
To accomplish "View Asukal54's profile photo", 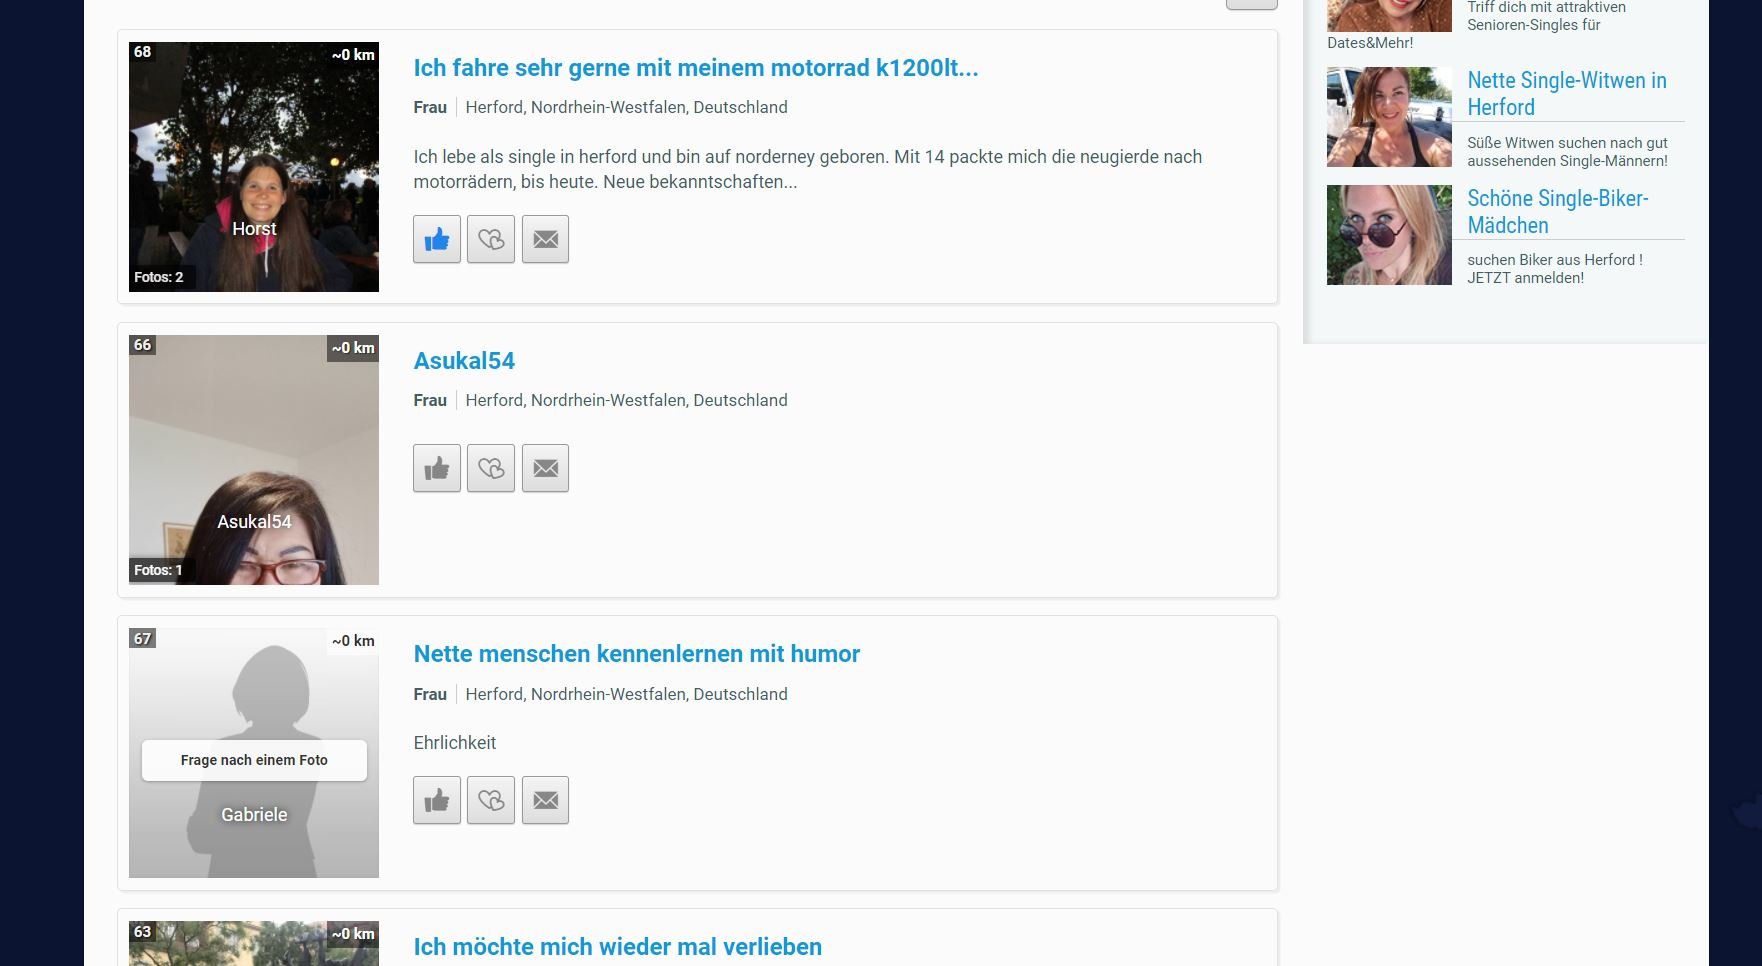I will [x=254, y=460].
